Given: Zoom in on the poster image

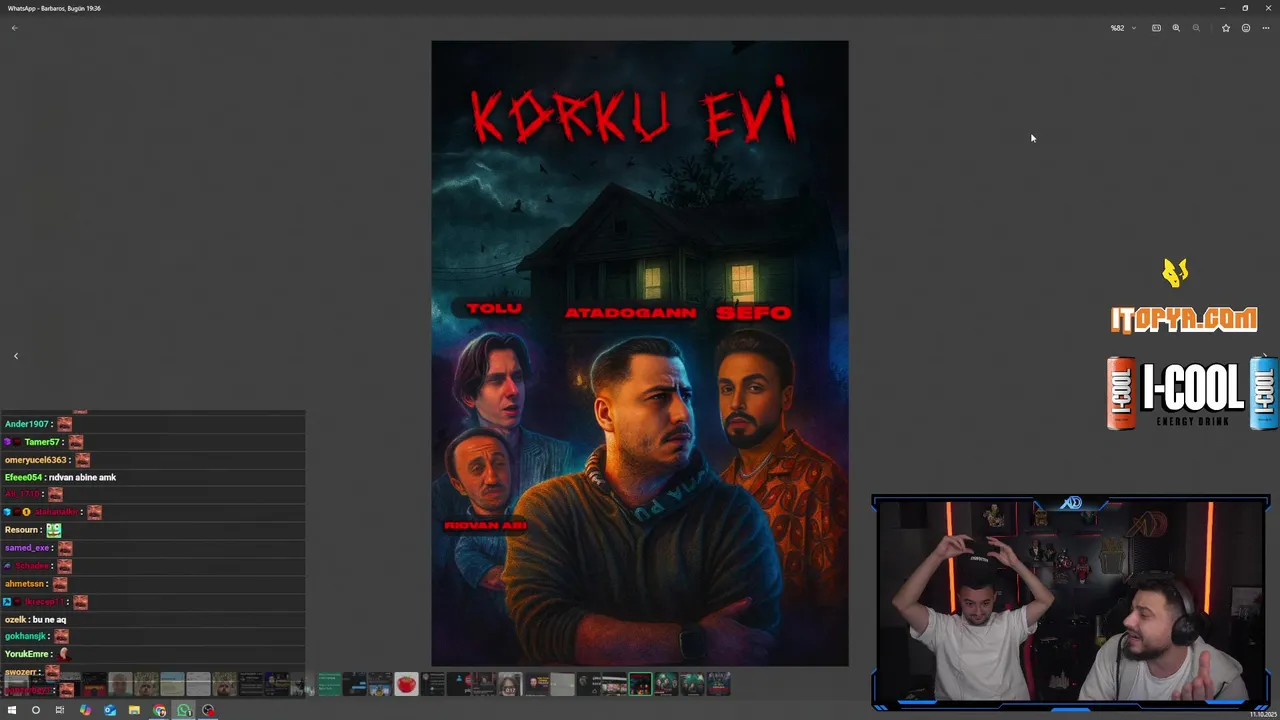Looking at the screenshot, I should [x=1176, y=28].
